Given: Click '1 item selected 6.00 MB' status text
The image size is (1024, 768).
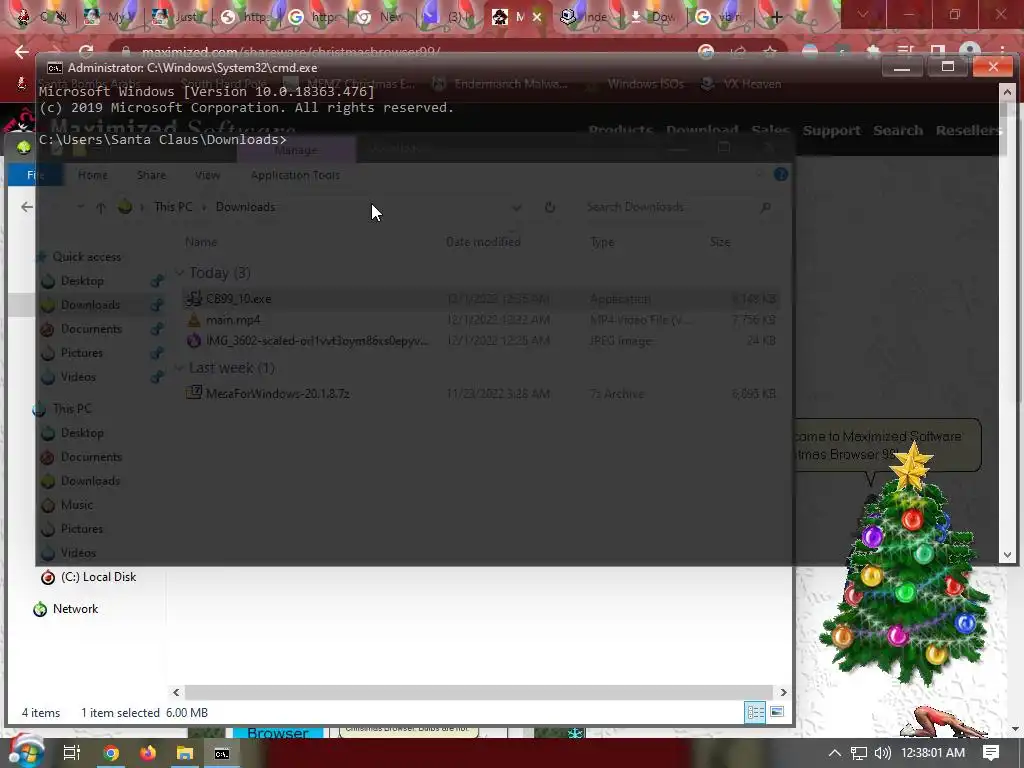Looking at the screenshot, I should [144, 712].
